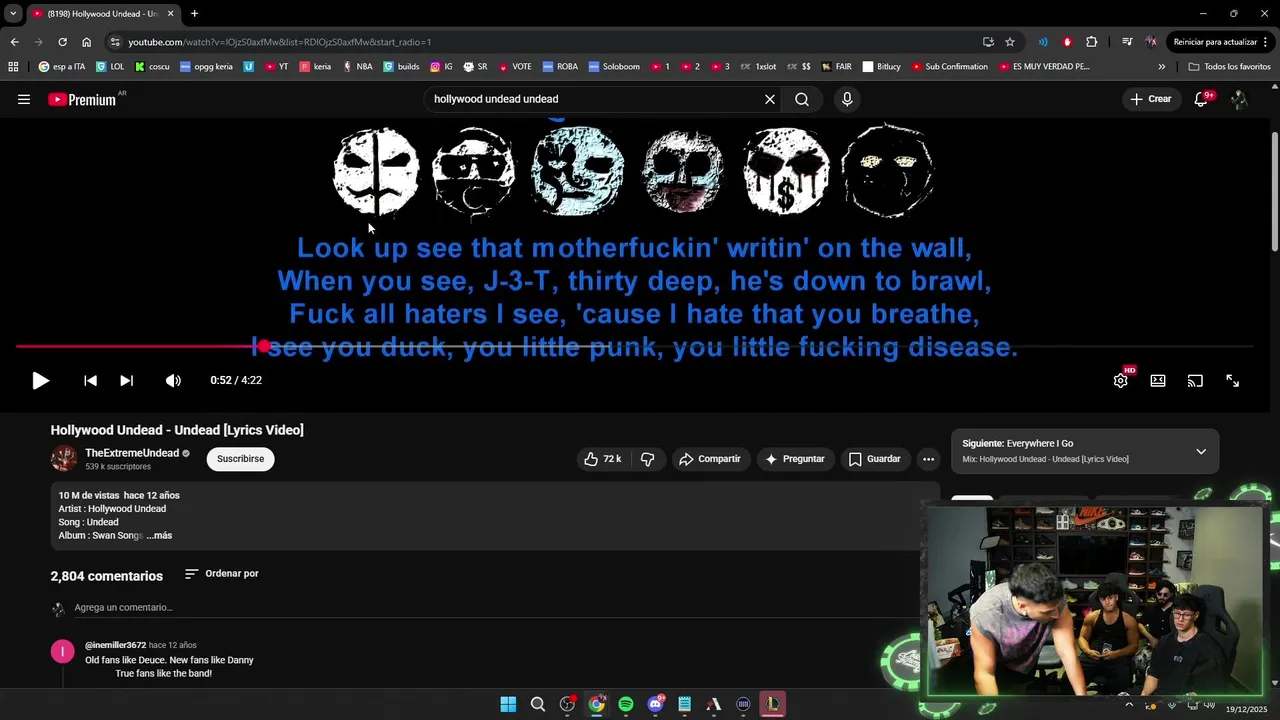
Task: Click the page vertical scrollbar
Action: [x=1274, y=190]
